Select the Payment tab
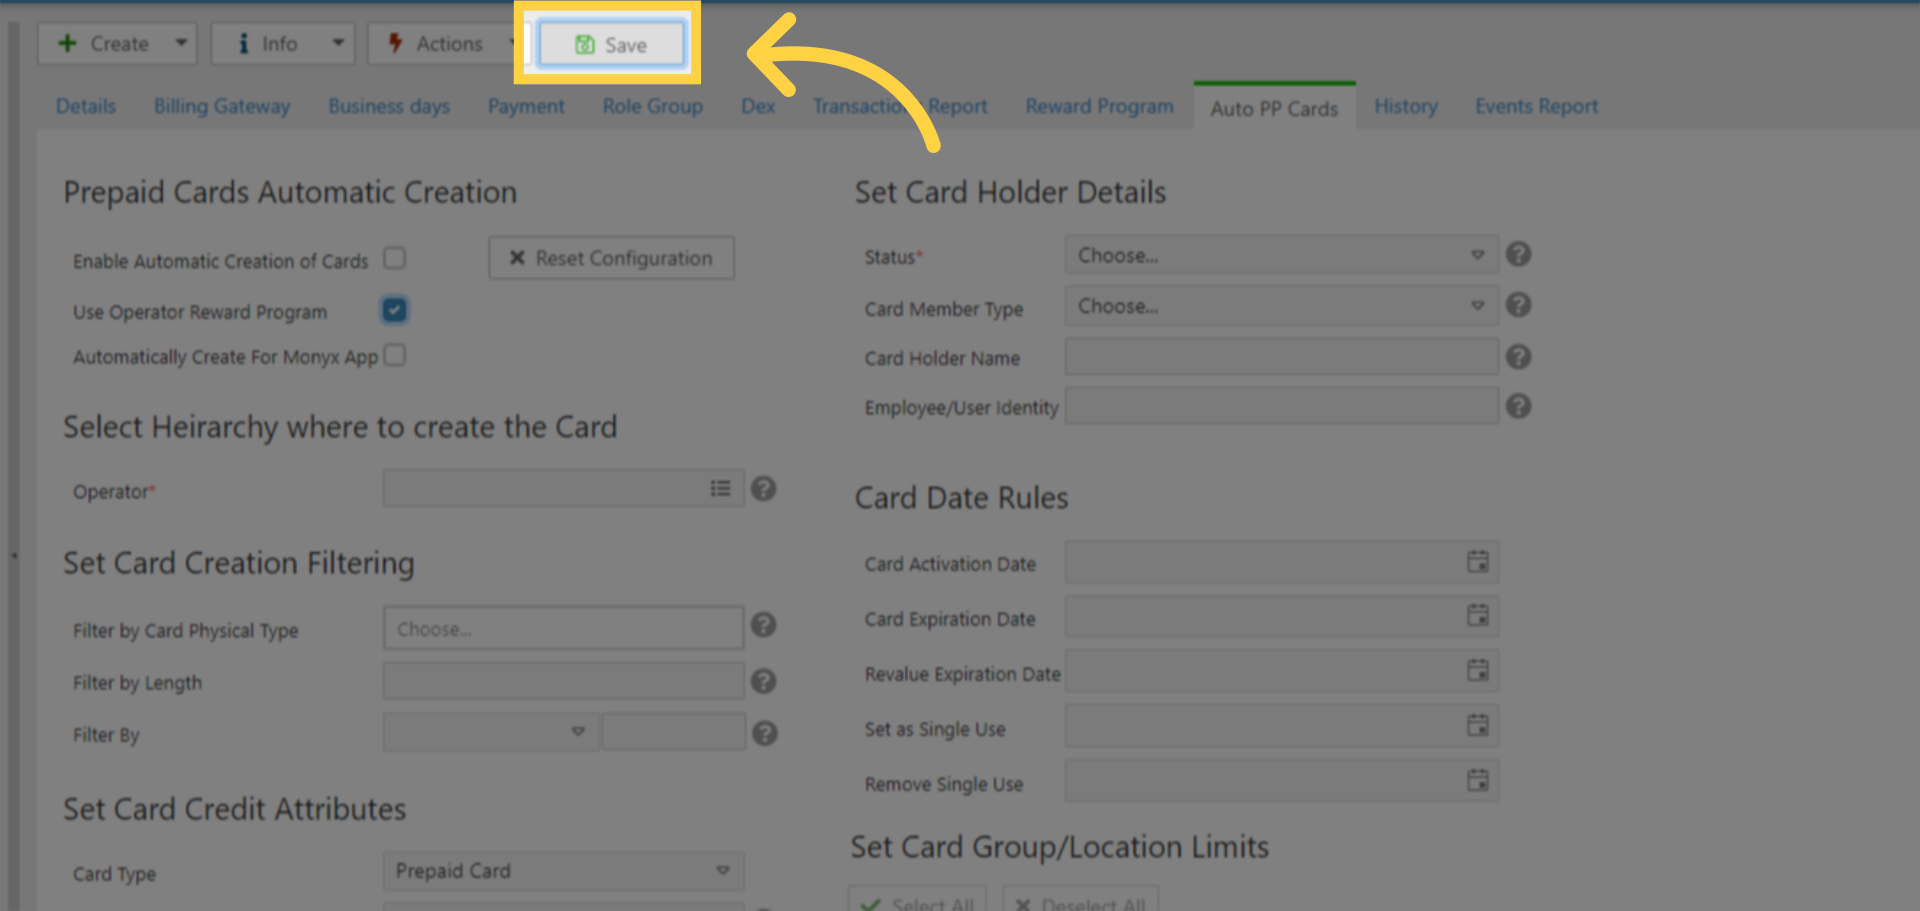The image size is (1920, 911). point(526,106)
